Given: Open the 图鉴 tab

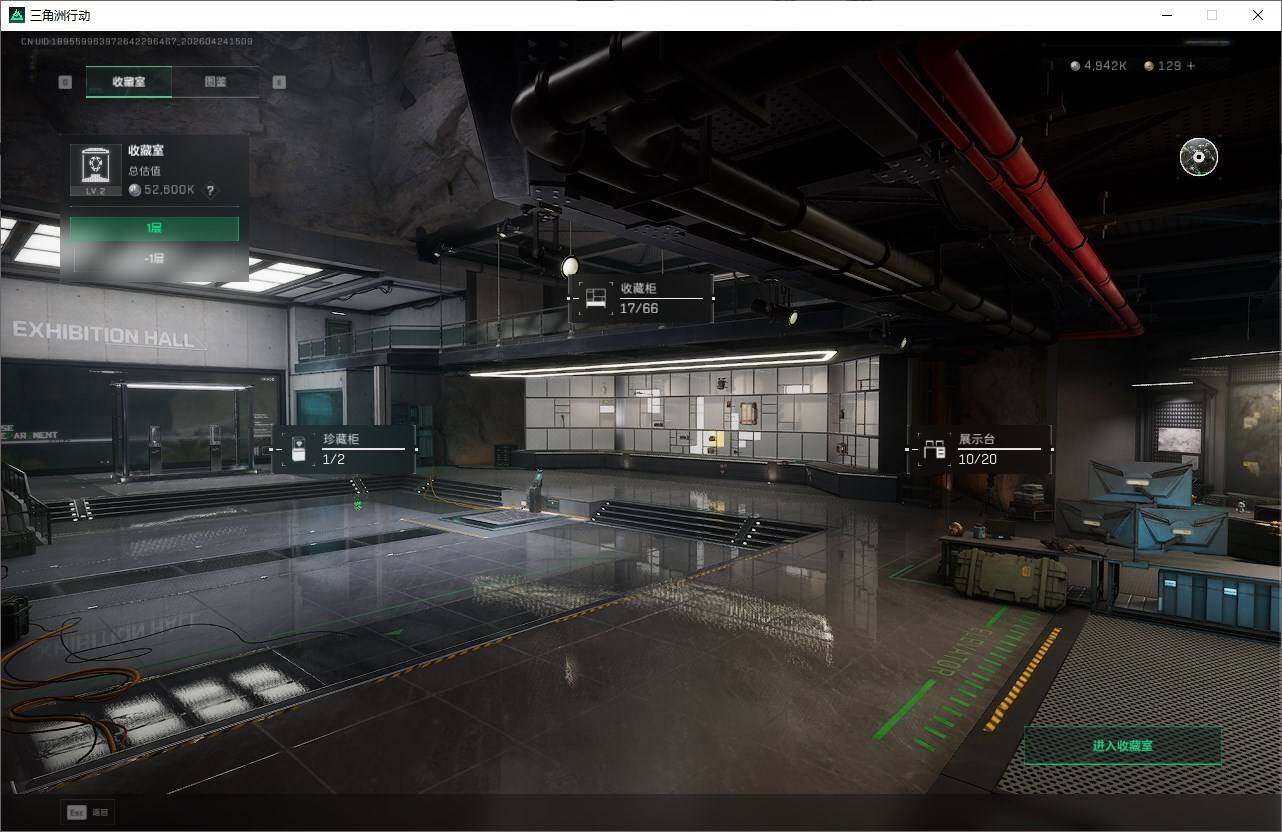Looking at the screenshot, I should (x=215, y=82).
